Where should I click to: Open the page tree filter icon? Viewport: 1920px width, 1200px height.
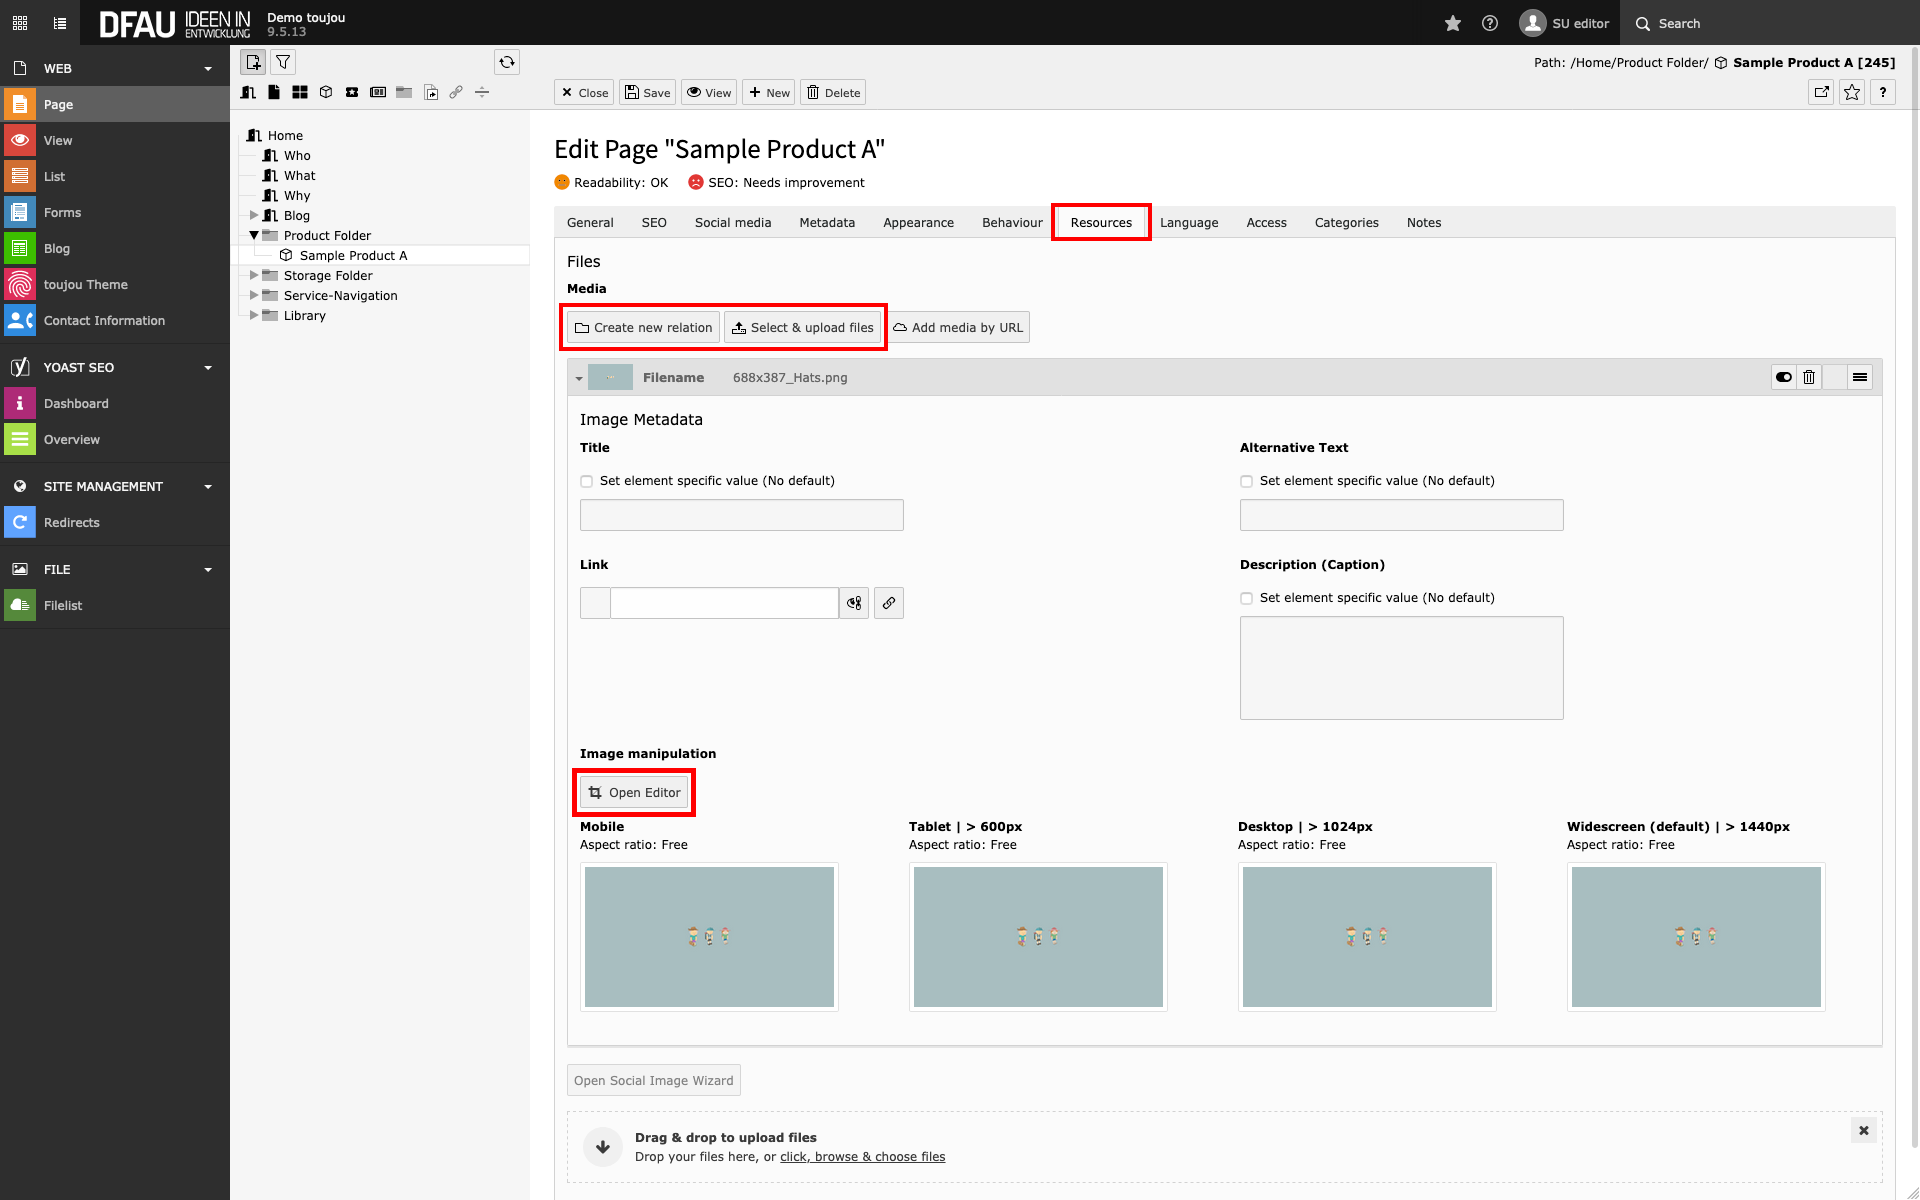click(283, 62)
